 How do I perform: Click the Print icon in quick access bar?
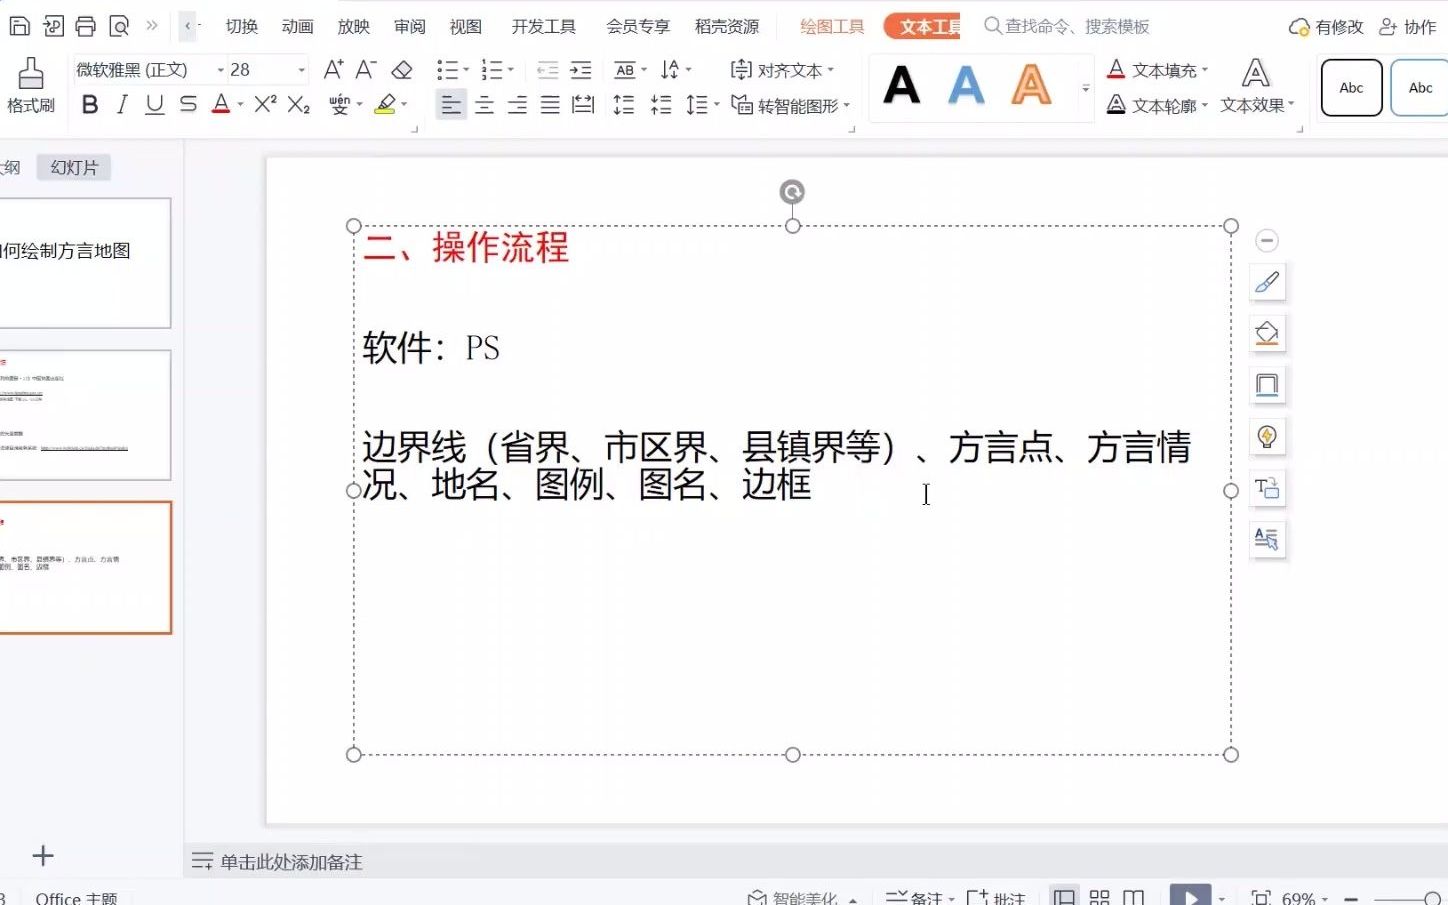86,26
